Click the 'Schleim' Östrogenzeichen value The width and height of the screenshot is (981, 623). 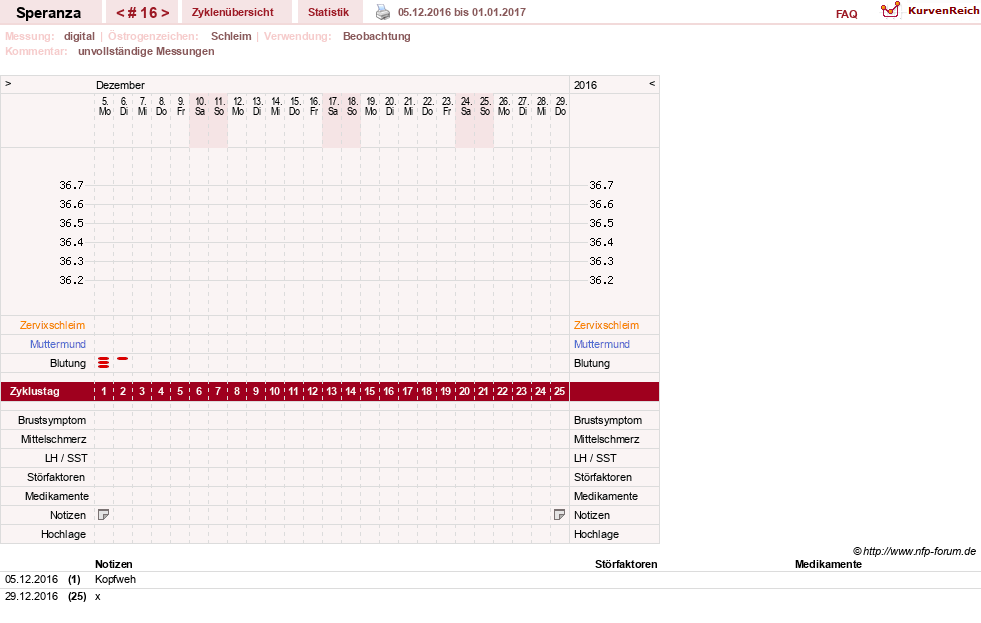231,36
